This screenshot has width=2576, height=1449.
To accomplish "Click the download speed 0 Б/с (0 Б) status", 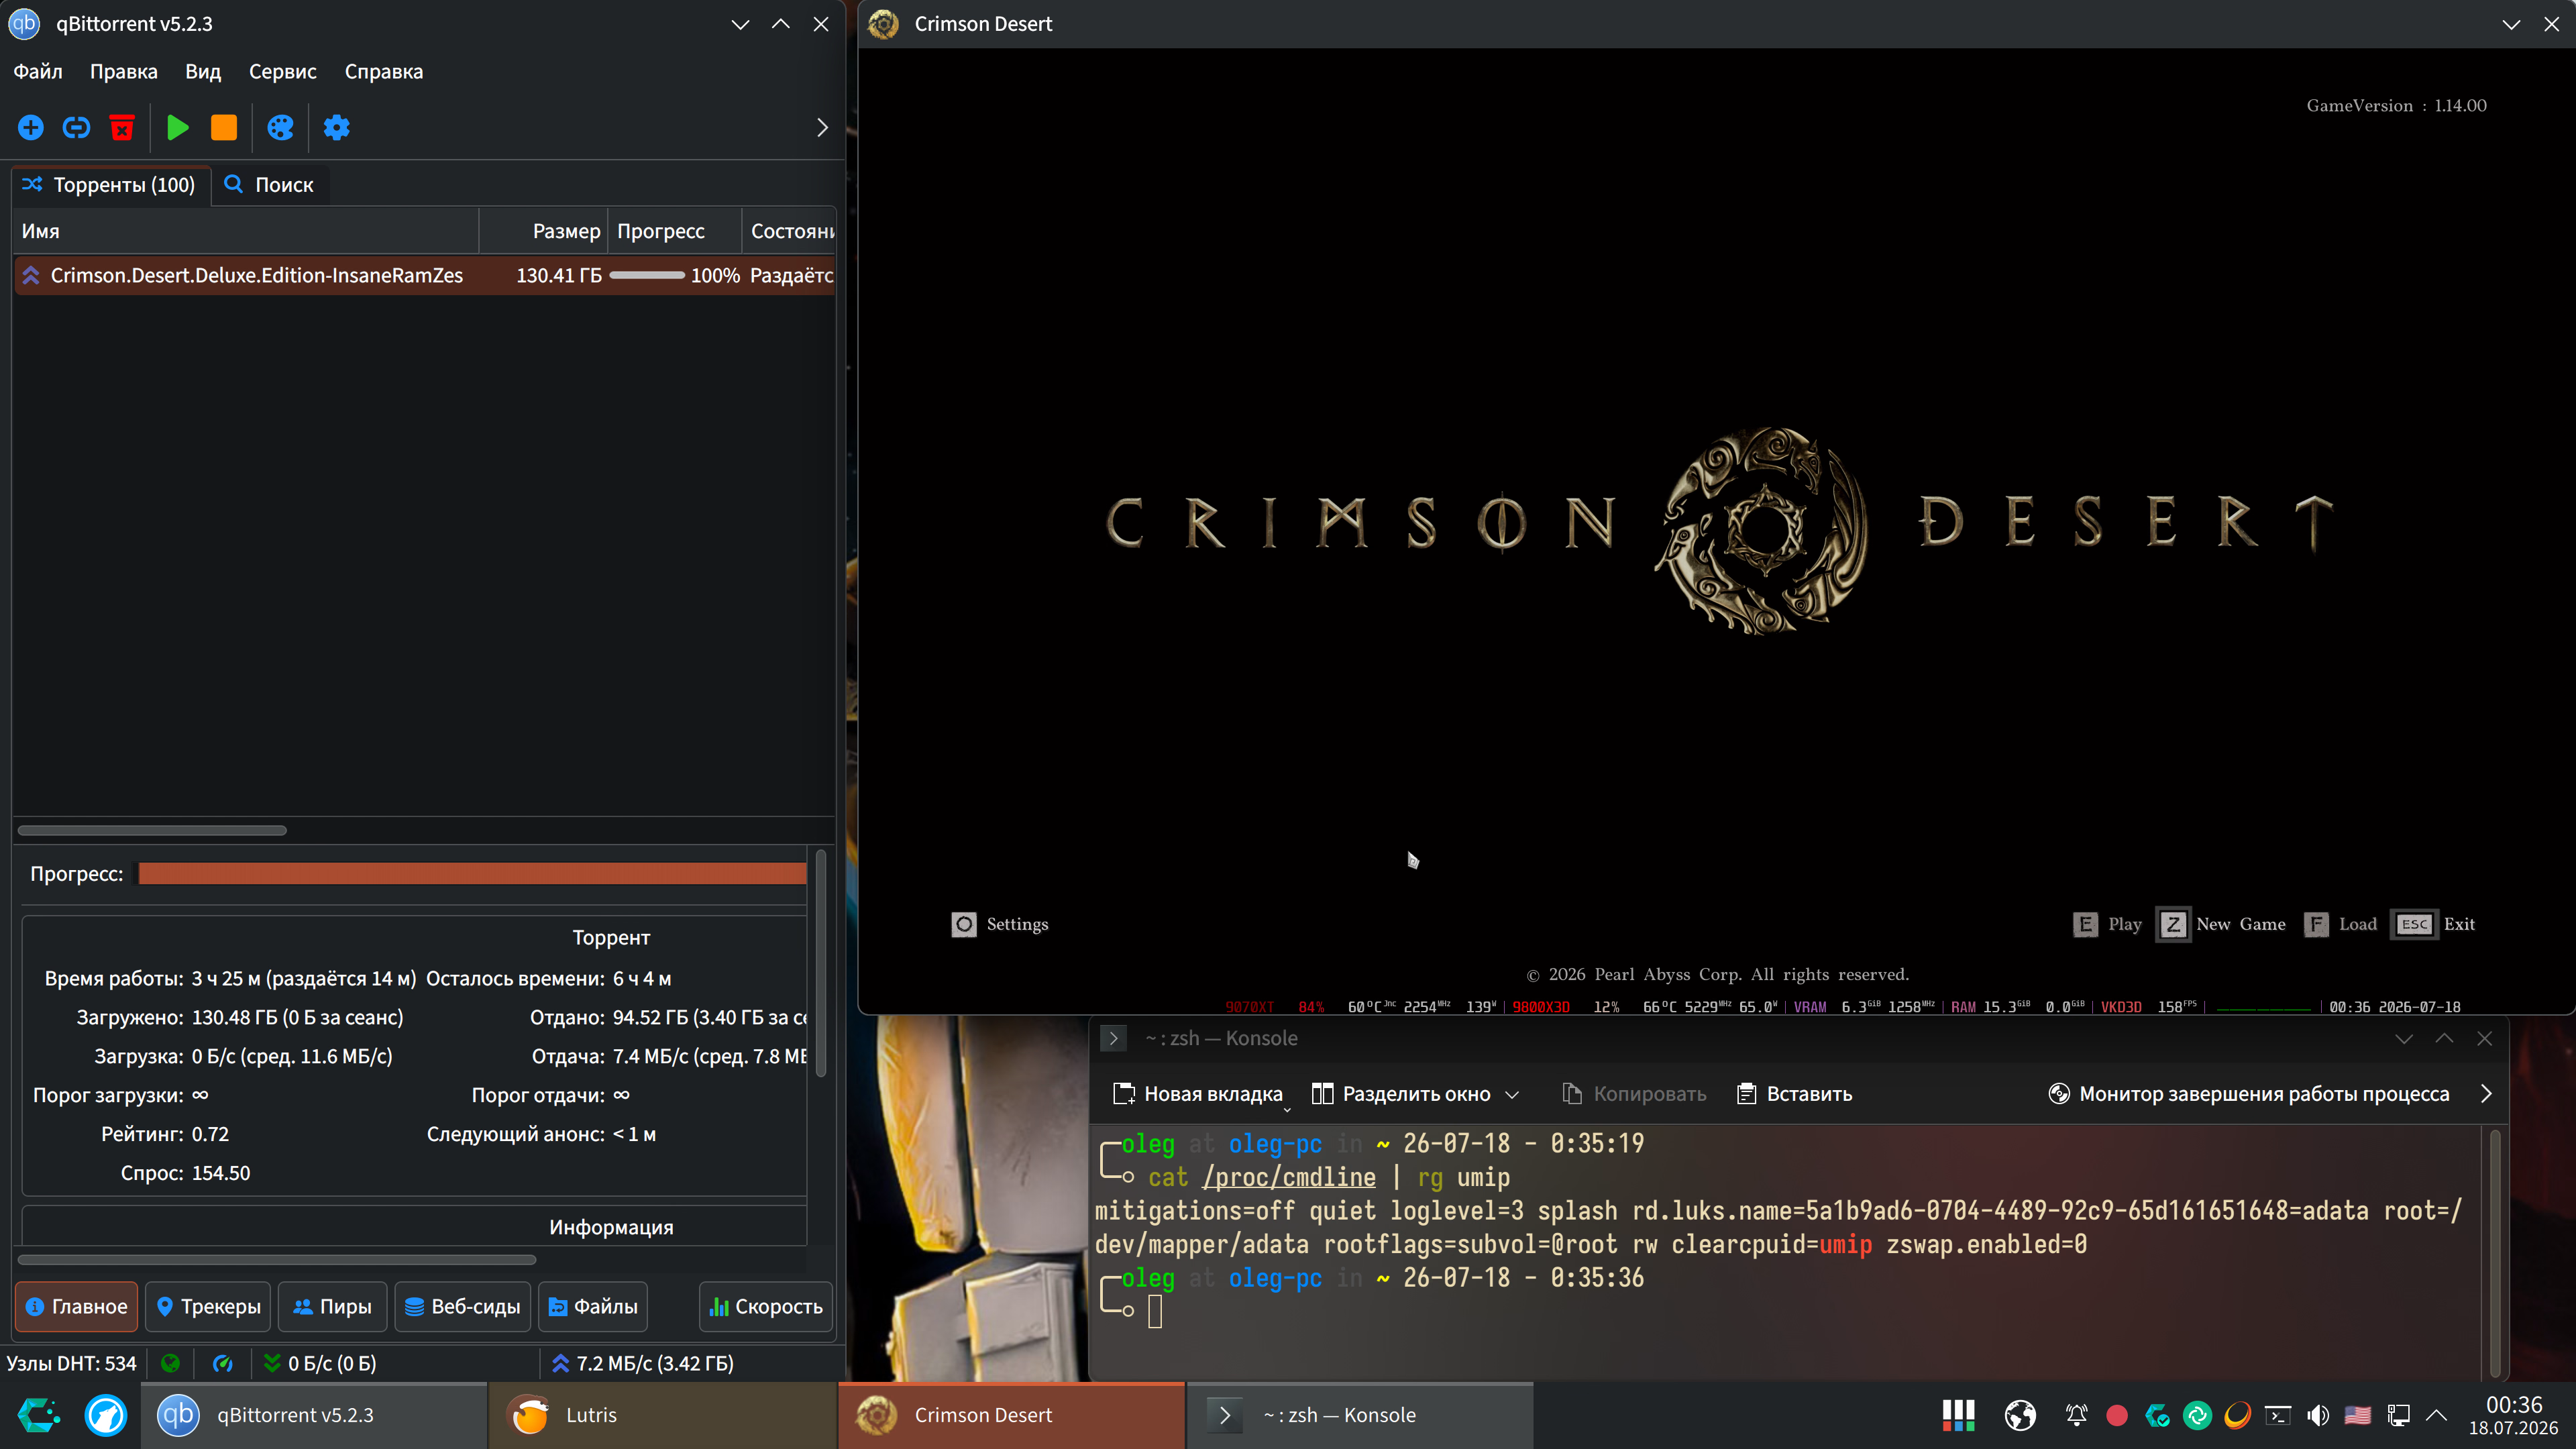I will [x=320, y=1363].
